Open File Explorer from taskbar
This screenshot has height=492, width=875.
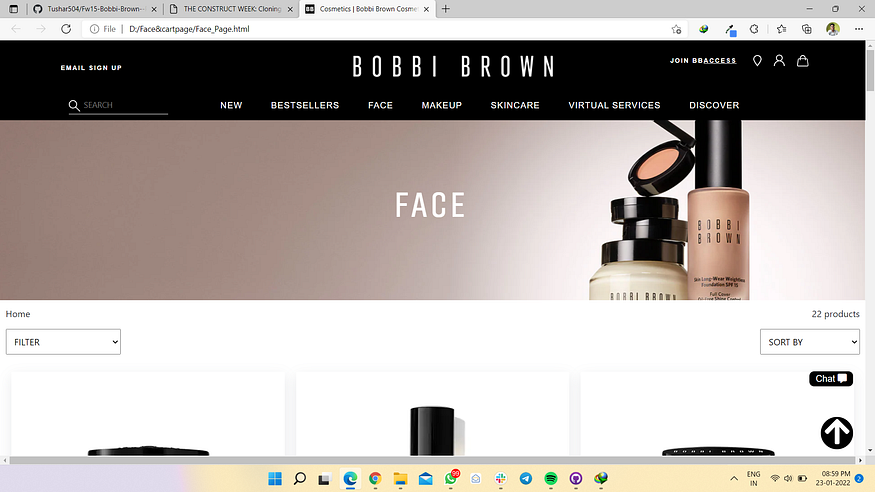400,479
